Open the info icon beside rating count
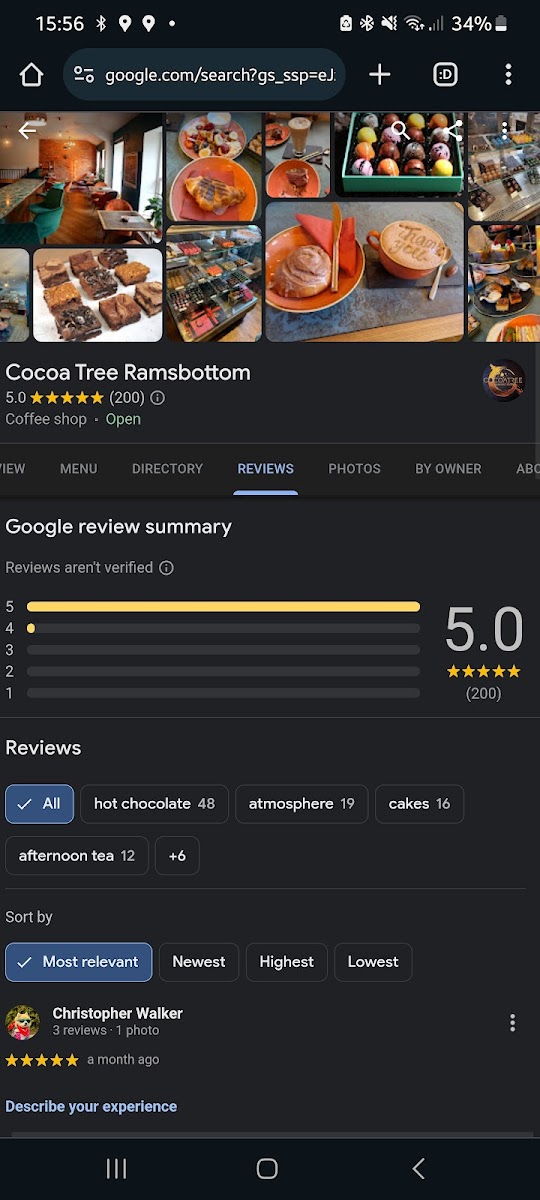540x1200 pixels. (157, 397)
